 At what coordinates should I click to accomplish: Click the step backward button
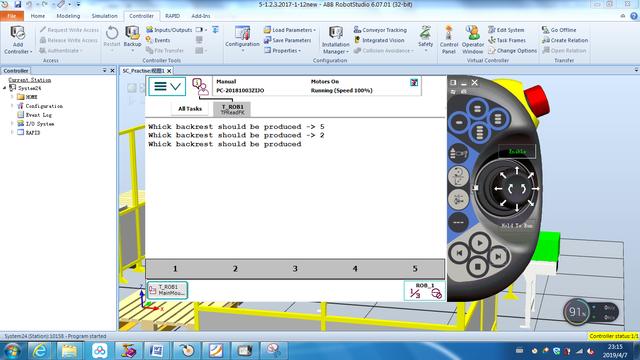pos(459,253)
